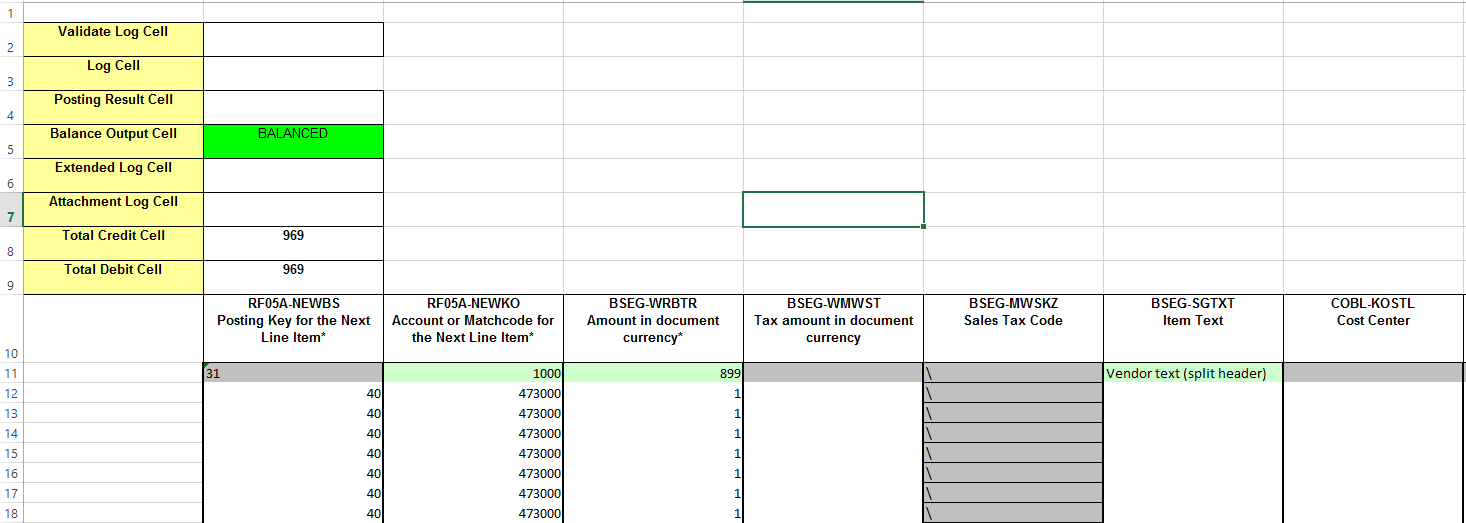Screen dimensions: 1466x523
Task: Click posting key 40 in row 12
Action: point(293,393)
